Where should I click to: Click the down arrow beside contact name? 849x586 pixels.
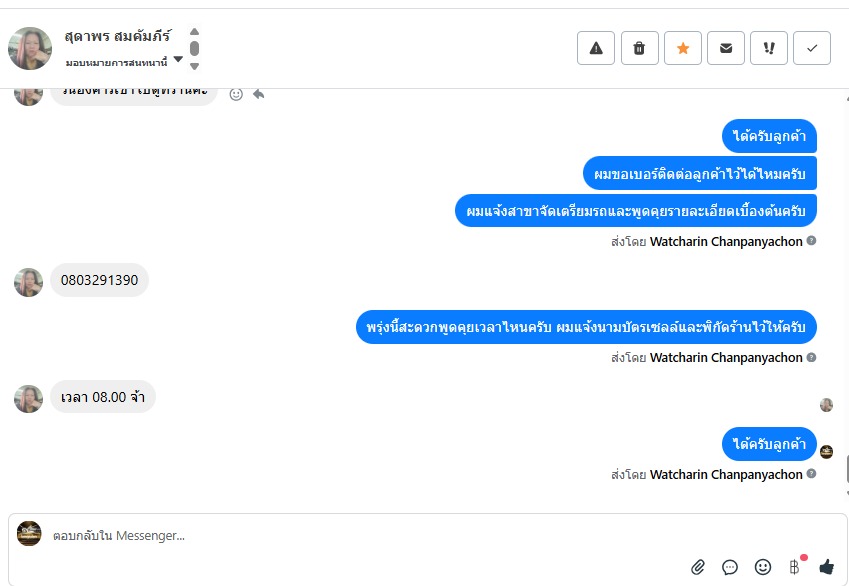[194, 67]
